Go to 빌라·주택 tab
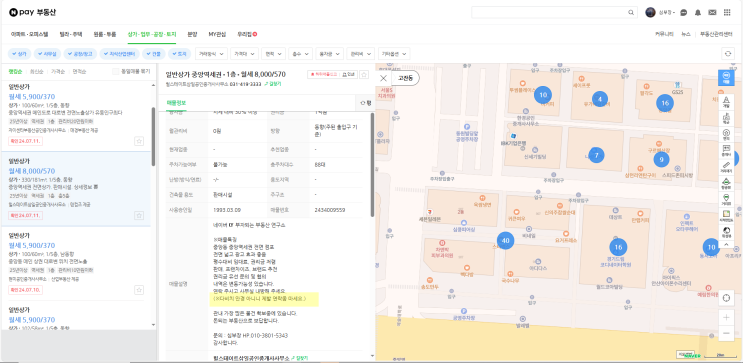Screen dimensions: 743x363 (x=71, y=34)
